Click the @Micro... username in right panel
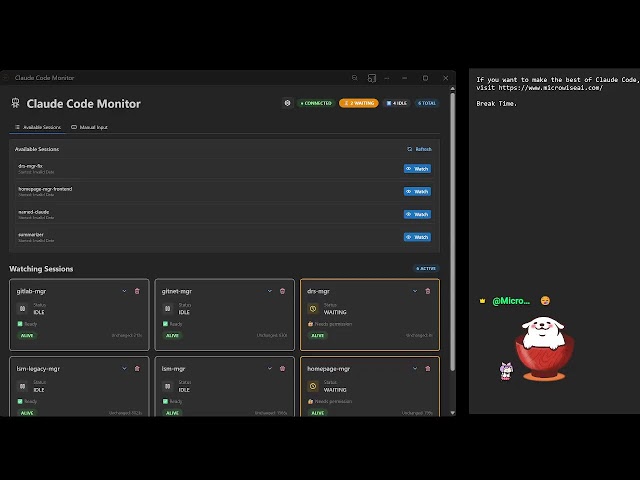This screenshot has height=480, width=640. point(511,301)
